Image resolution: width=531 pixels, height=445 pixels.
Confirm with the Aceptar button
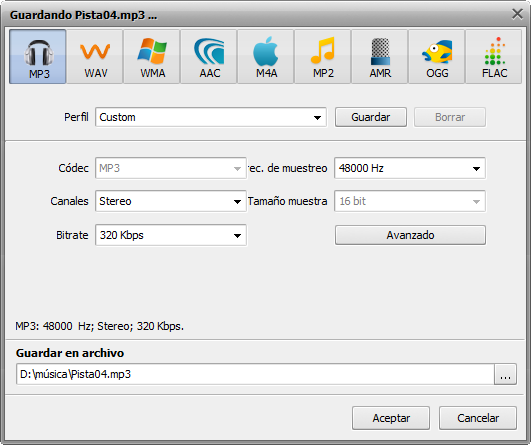pyautogui.click(x=391, y=418)
